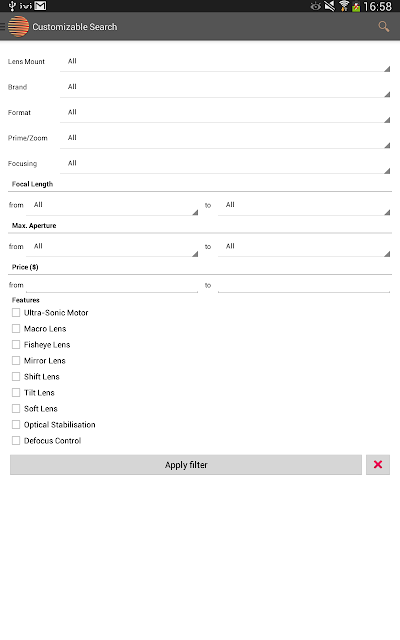Tap the muted sound status icon

pyautogui.click(x=329, y=6)
